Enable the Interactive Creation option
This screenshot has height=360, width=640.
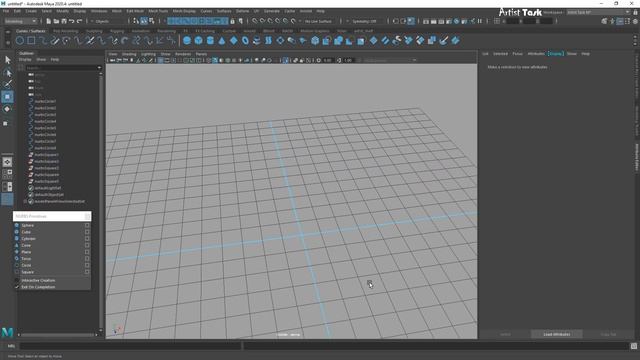(x=38, y=280)
